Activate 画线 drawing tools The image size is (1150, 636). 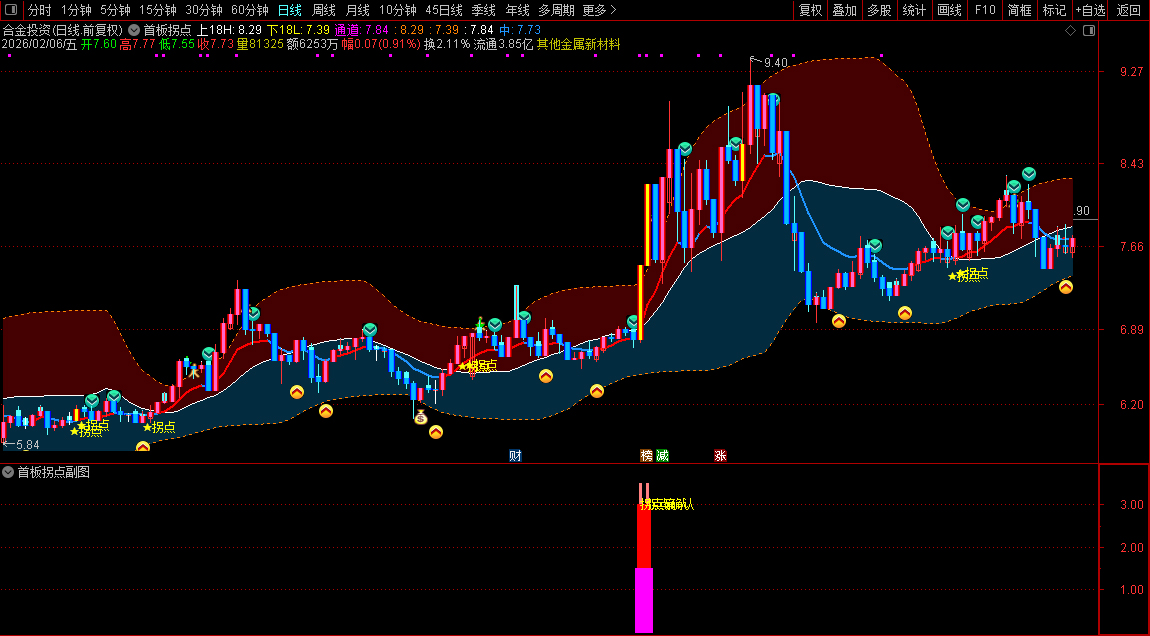point(949,10)
